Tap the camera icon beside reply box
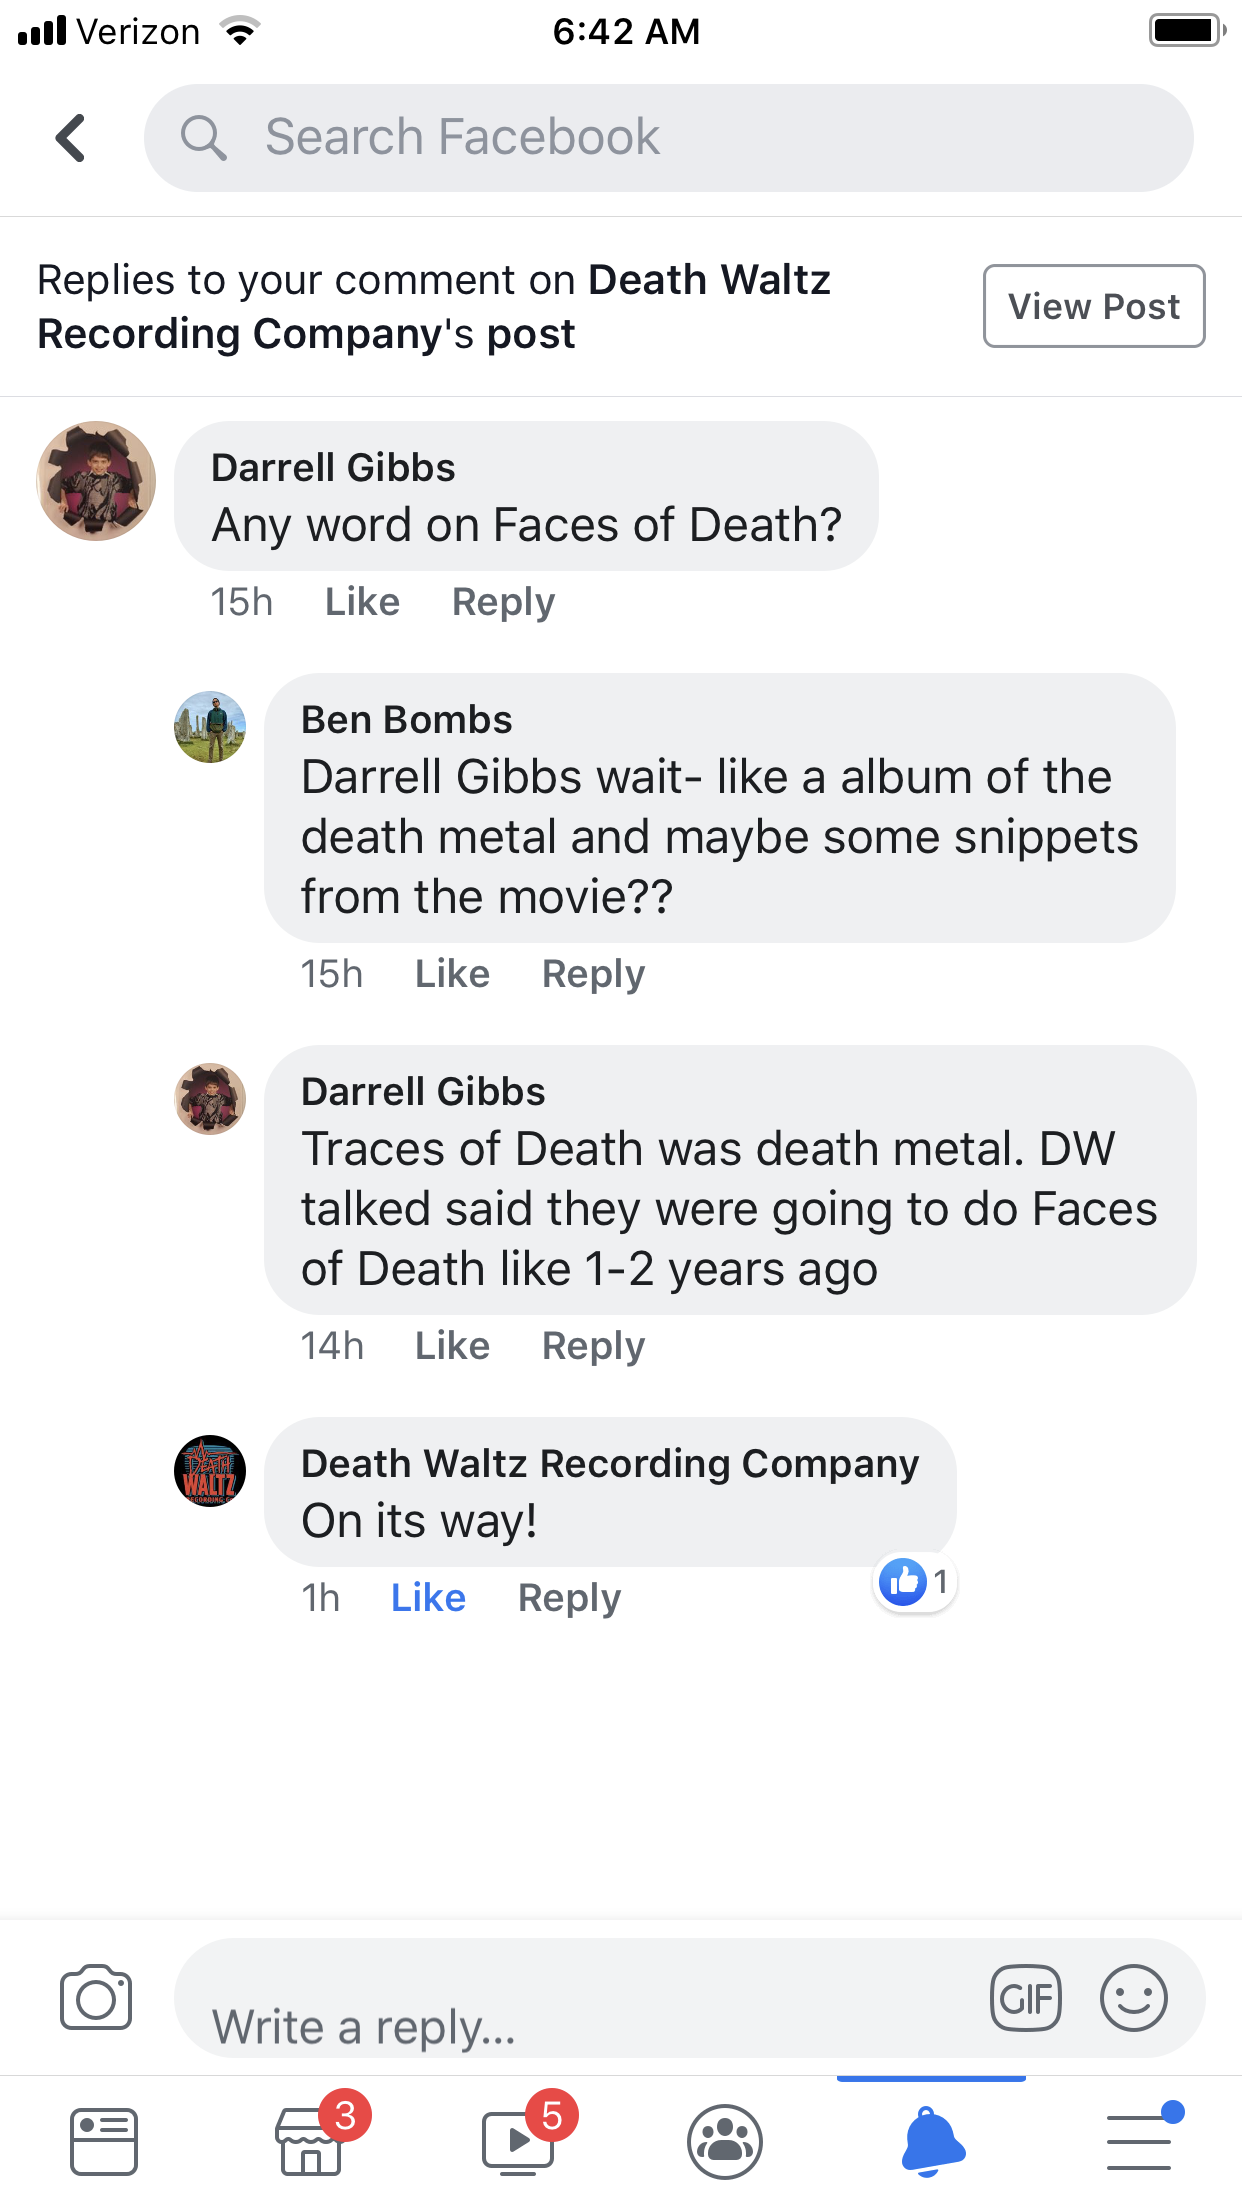 tap(96, 1998)
